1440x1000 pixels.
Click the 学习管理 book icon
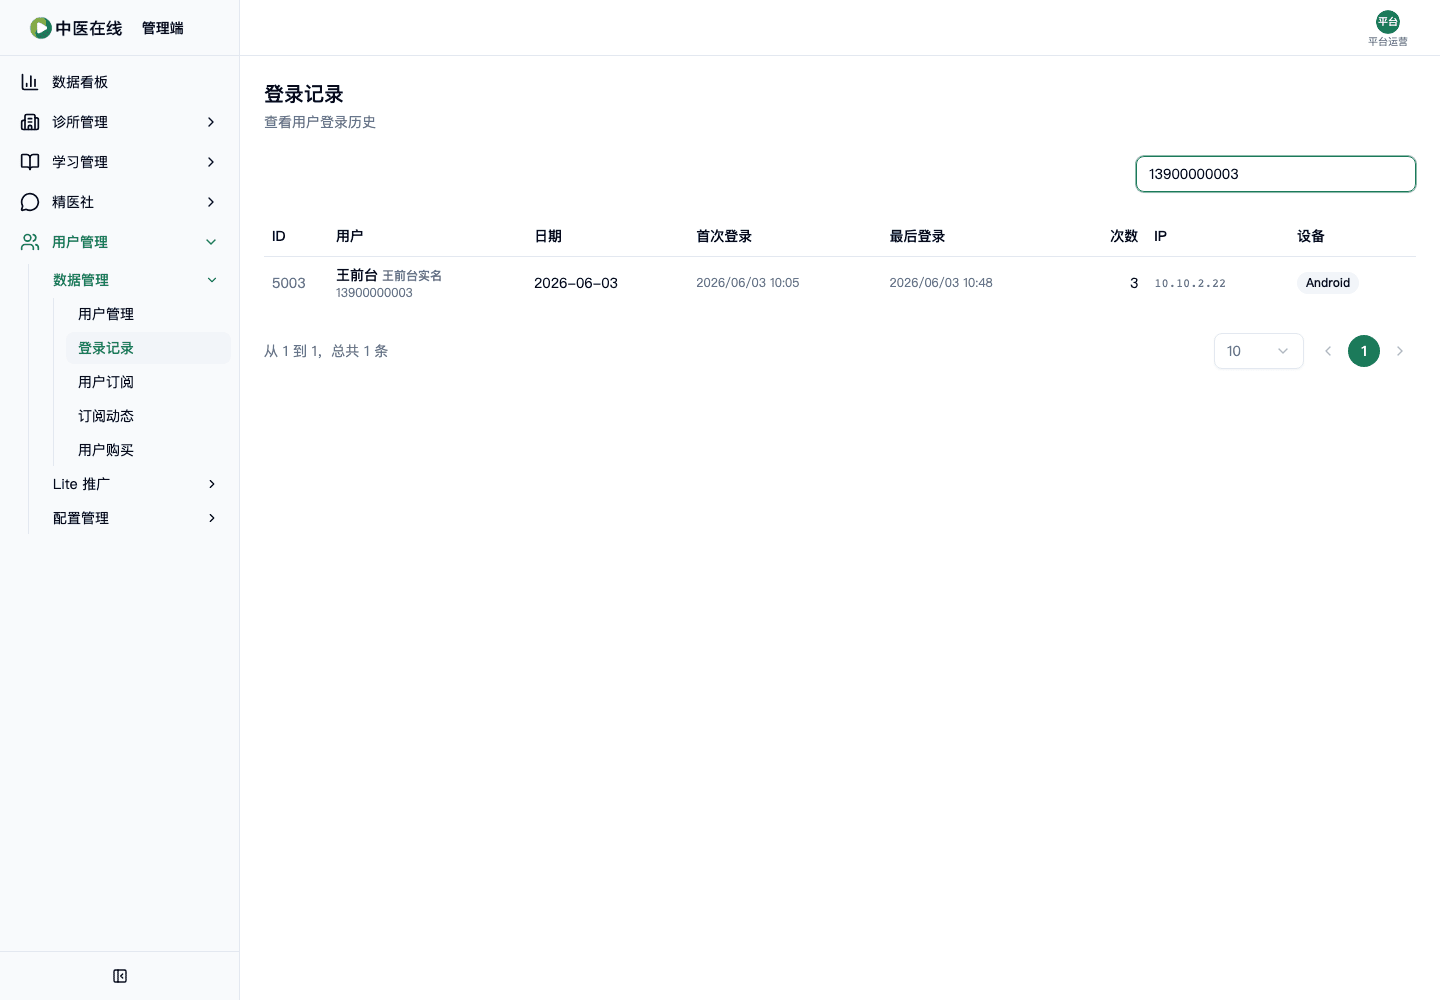coord(30,162)
